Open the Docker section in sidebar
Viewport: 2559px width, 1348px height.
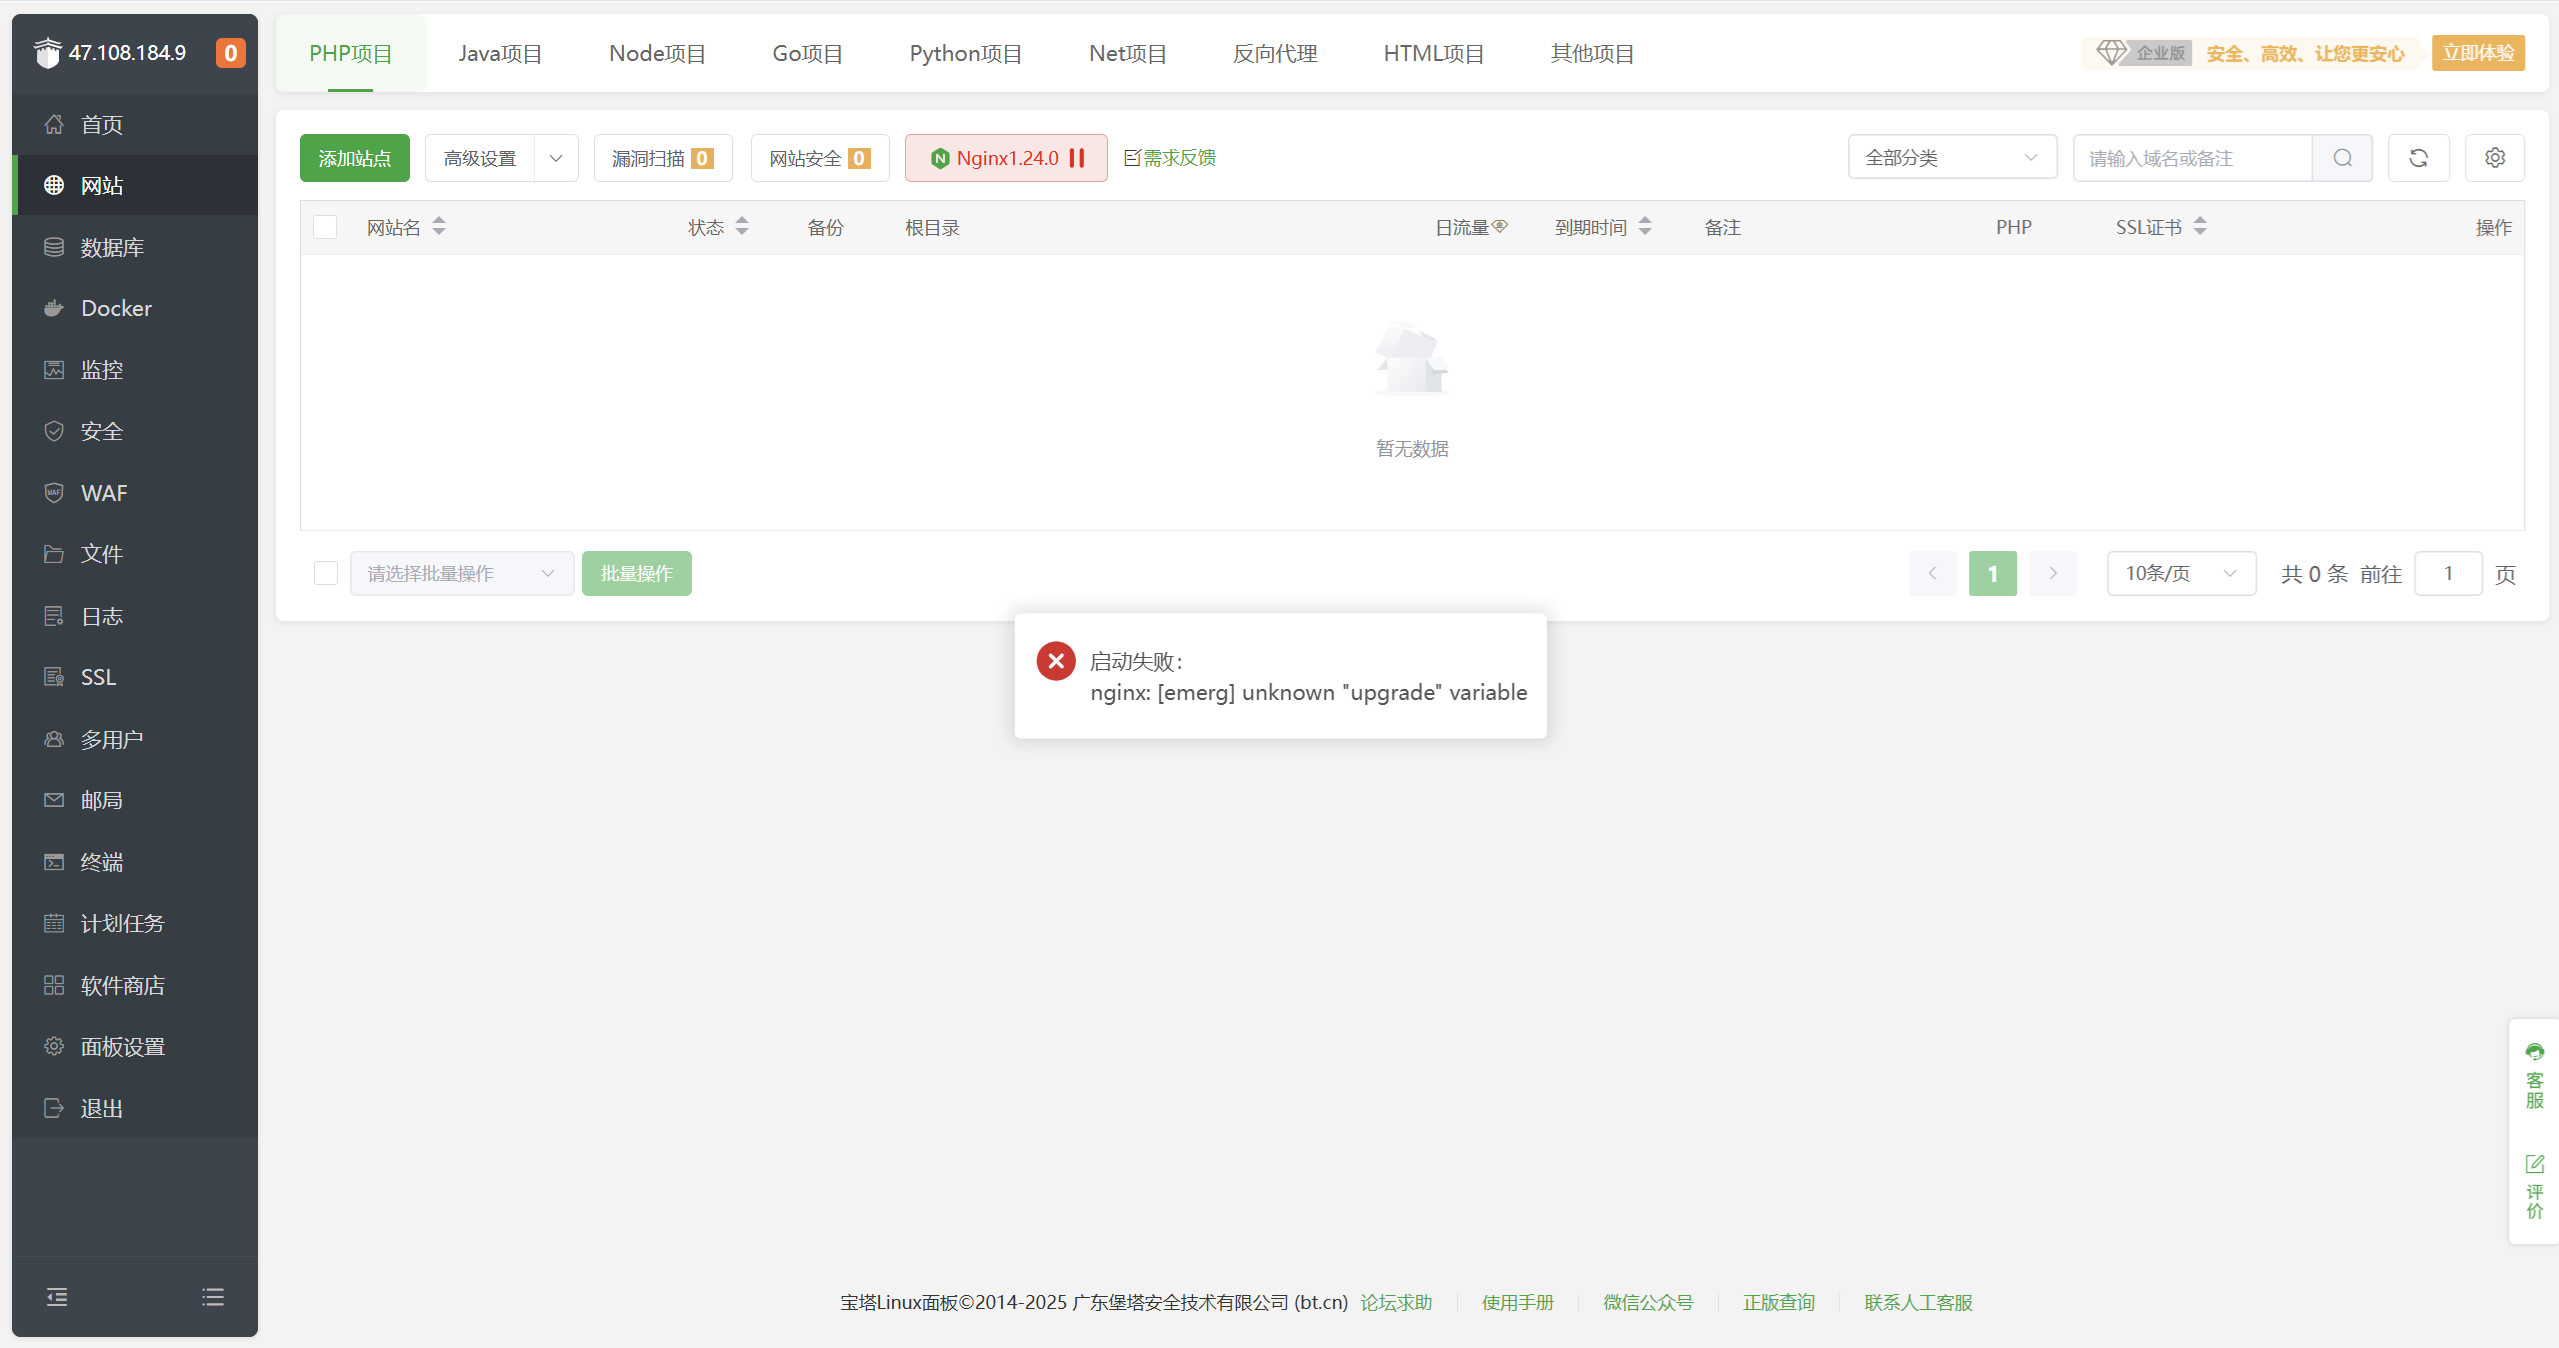point(135,308)
